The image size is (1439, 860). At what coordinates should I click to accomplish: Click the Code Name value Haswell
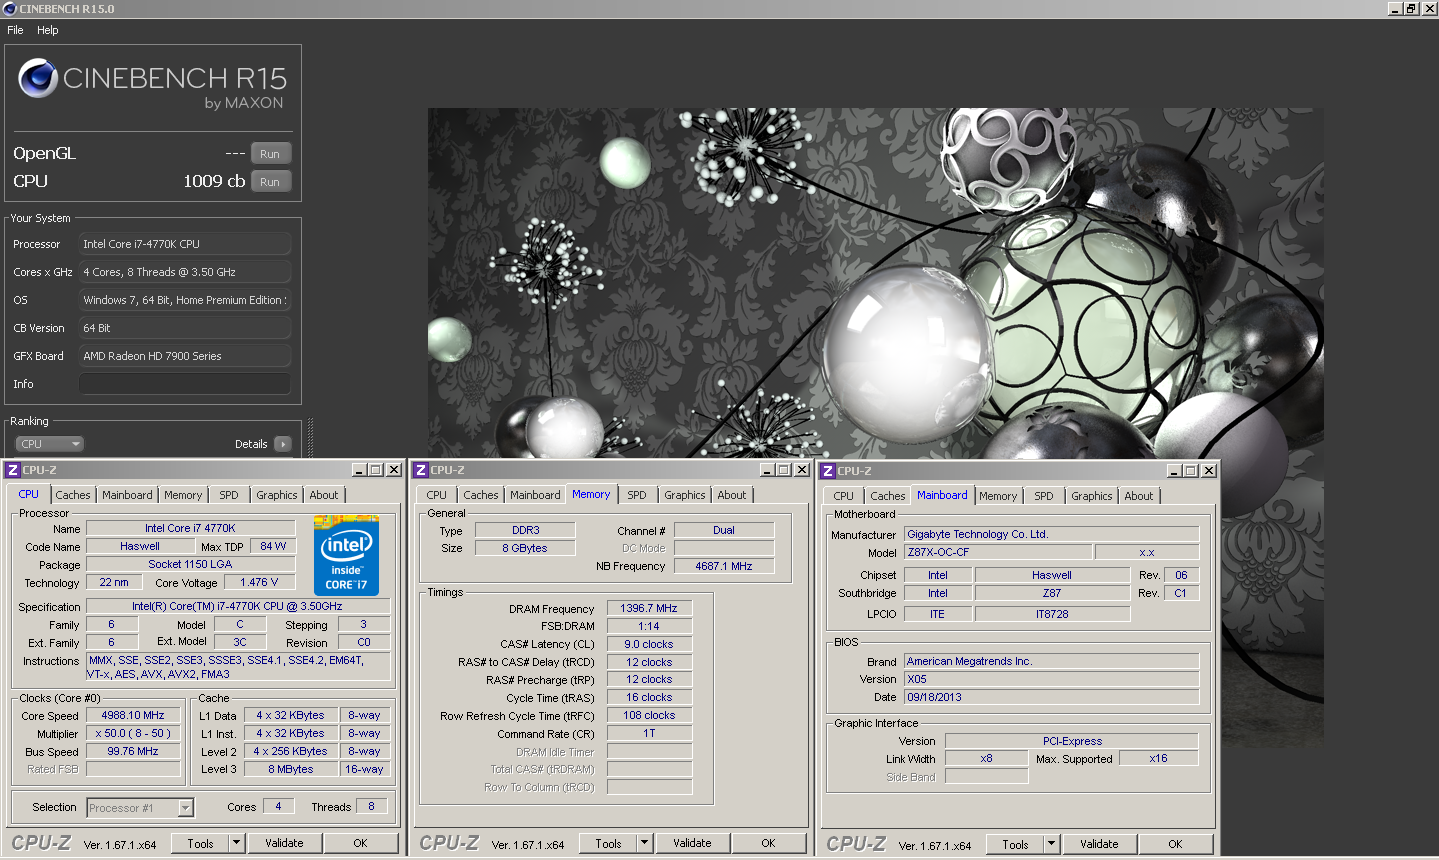click(x=140, y=546)
